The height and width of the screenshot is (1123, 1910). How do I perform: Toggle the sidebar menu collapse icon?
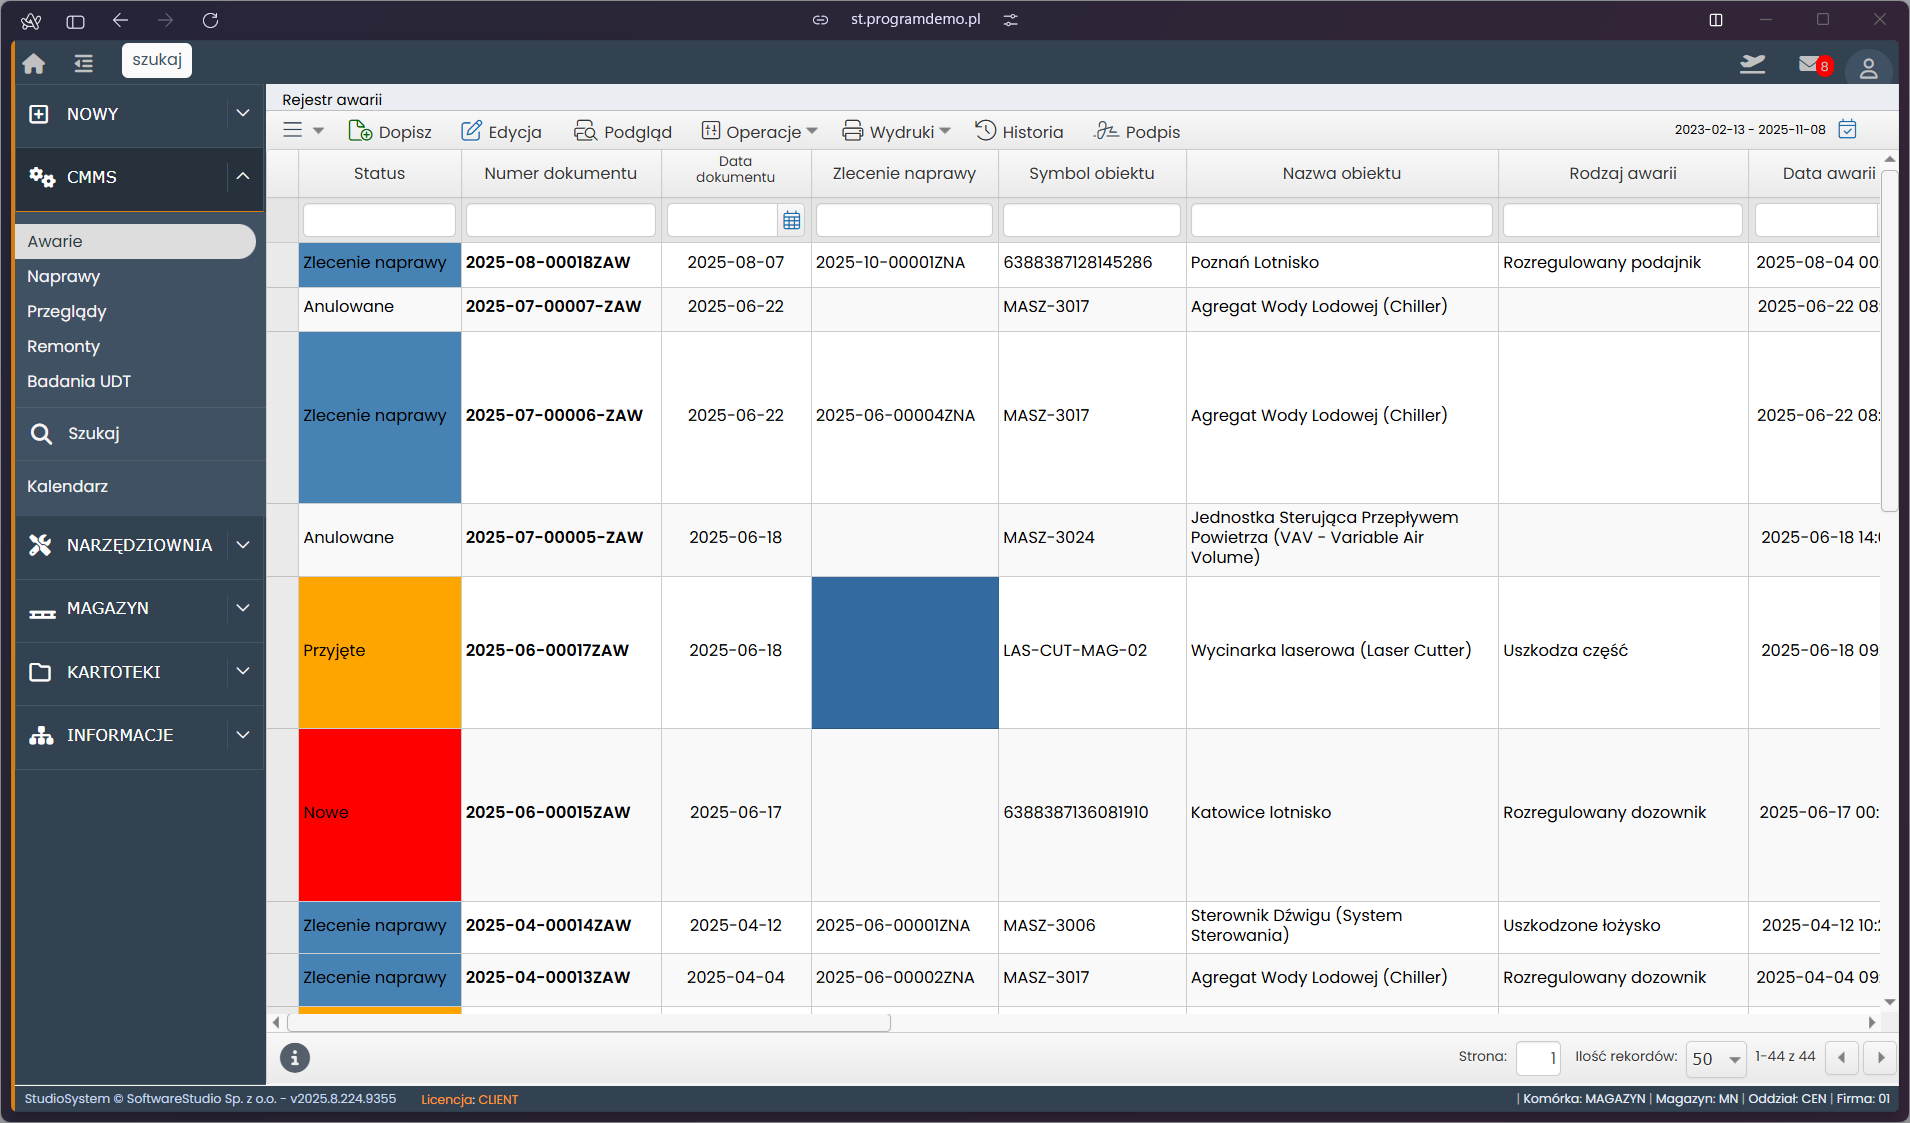[x=83, y=64]
